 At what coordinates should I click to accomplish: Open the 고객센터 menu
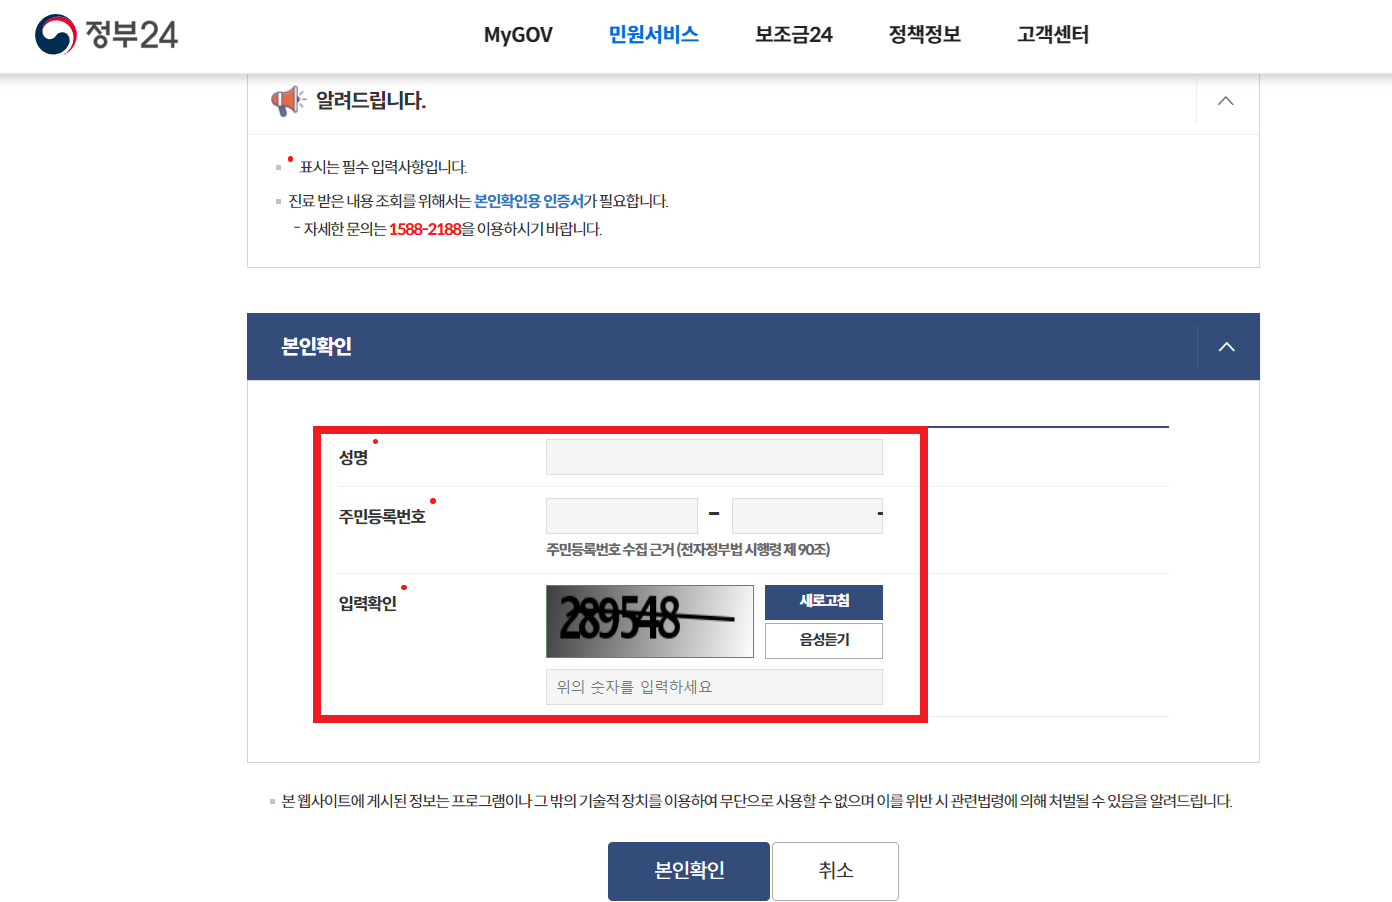pos(1053,35)
